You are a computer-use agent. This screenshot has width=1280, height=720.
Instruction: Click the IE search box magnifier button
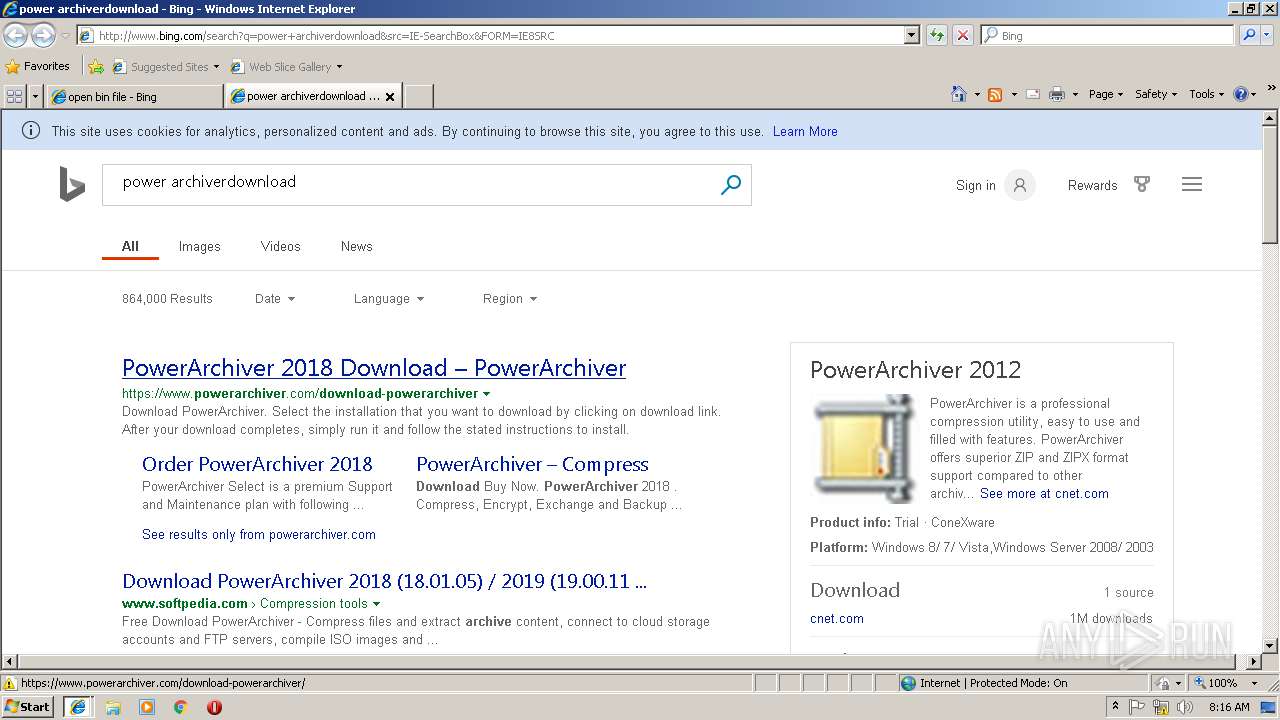[x=1249, y=35]
